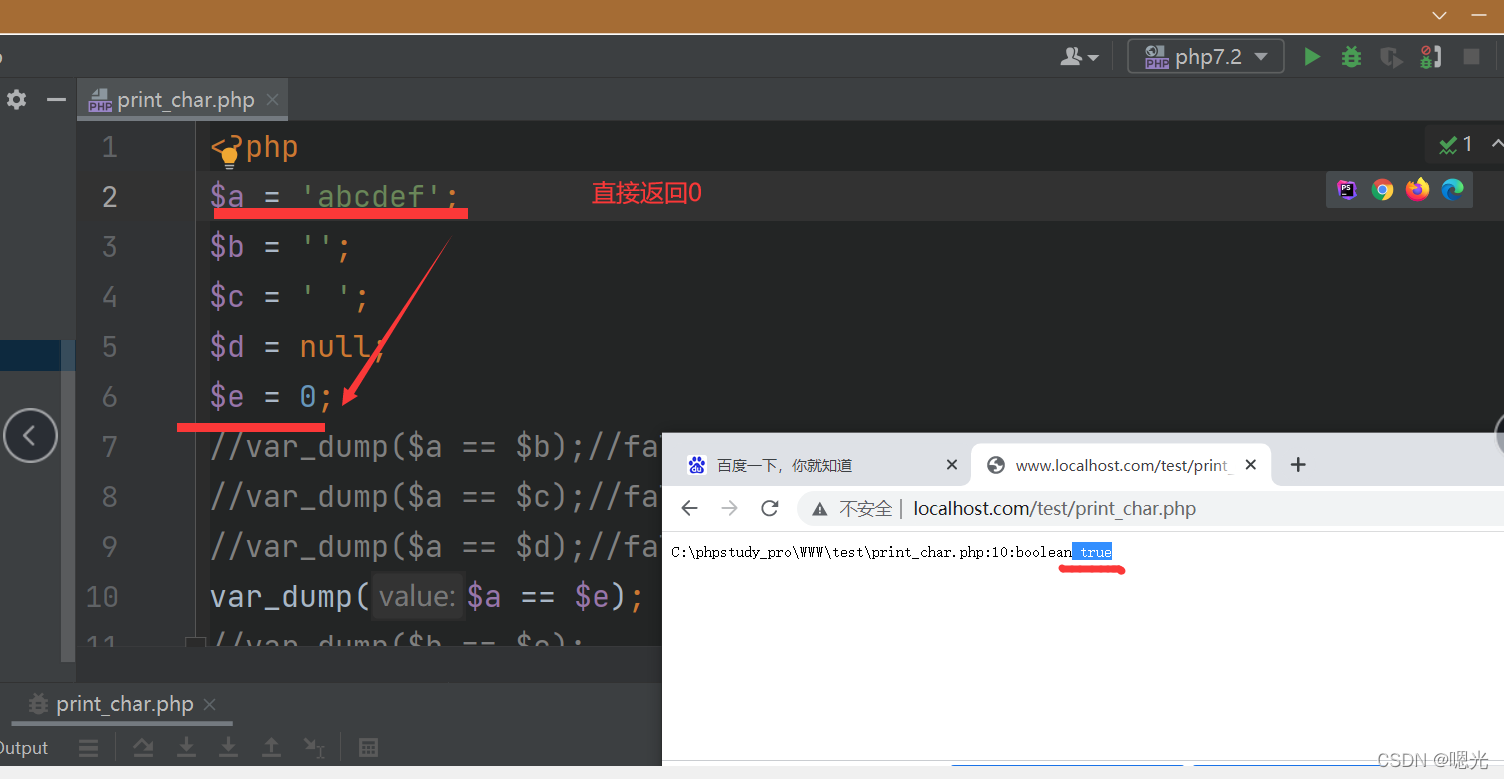Reload the localhost page in browser

click(x=769, y=508)
